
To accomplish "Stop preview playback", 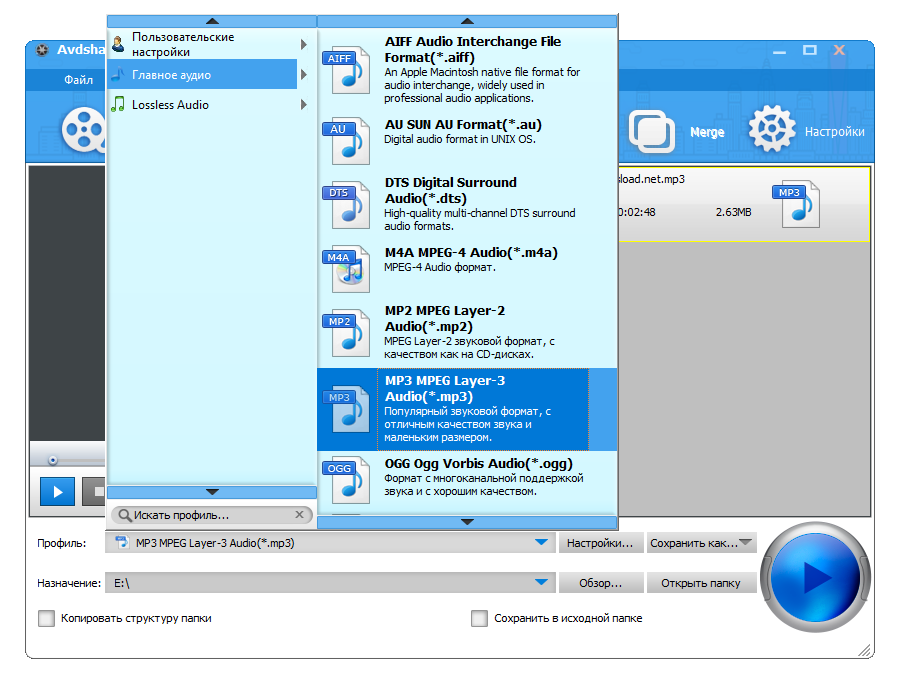I will (94, 492).
